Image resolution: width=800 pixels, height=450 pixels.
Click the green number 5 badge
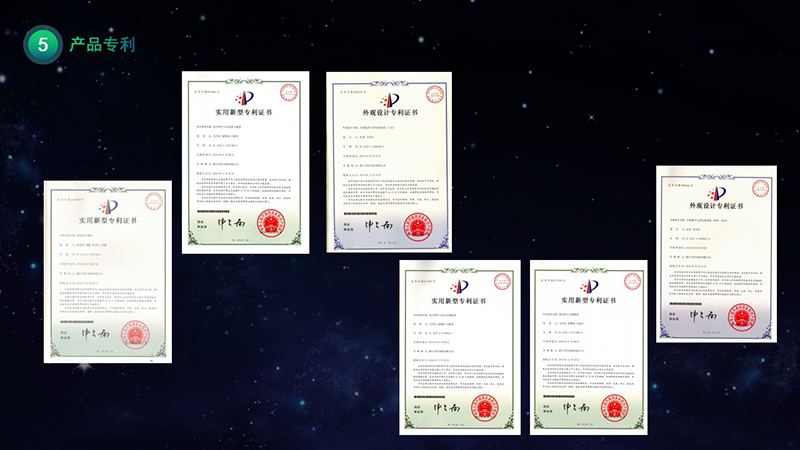(x=41, y=44)
